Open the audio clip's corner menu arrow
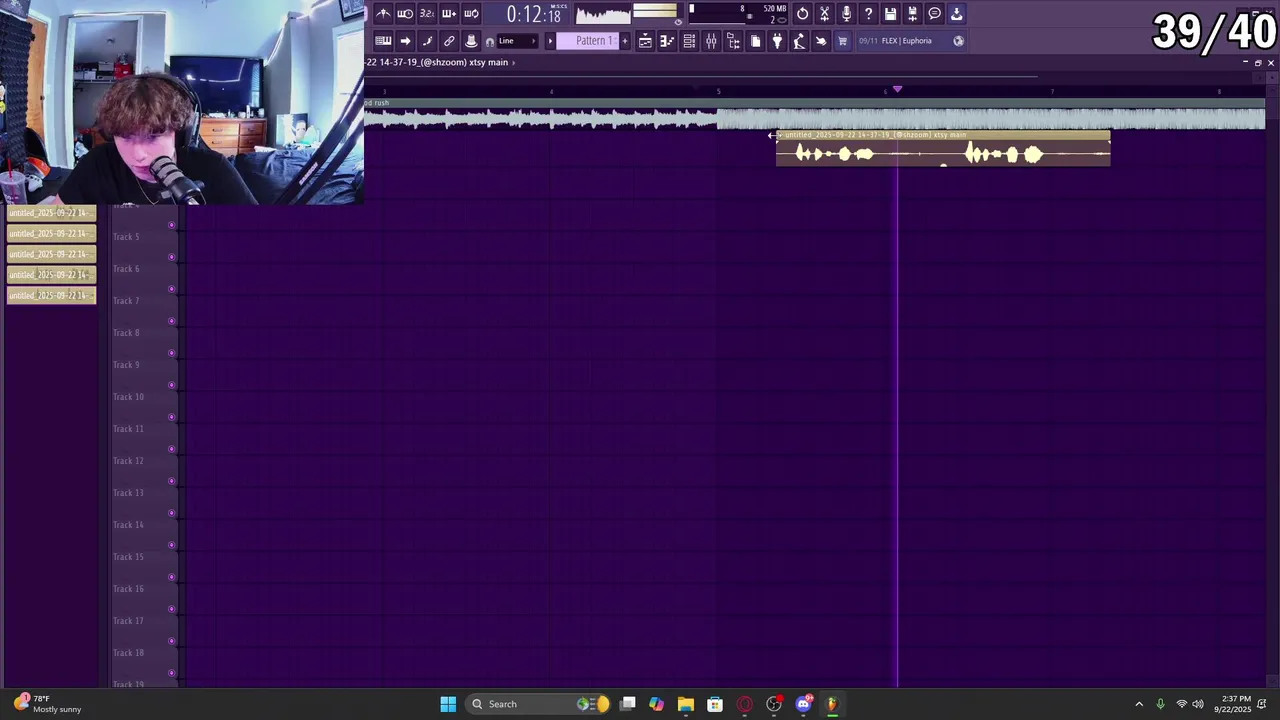This screenshot has height=720, width=1280. click(x=781, y=135)
